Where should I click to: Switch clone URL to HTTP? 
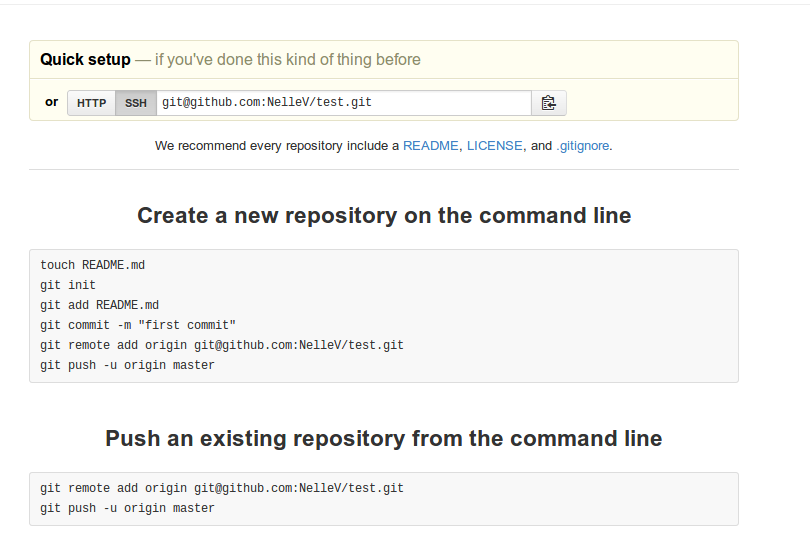(91, 103)
